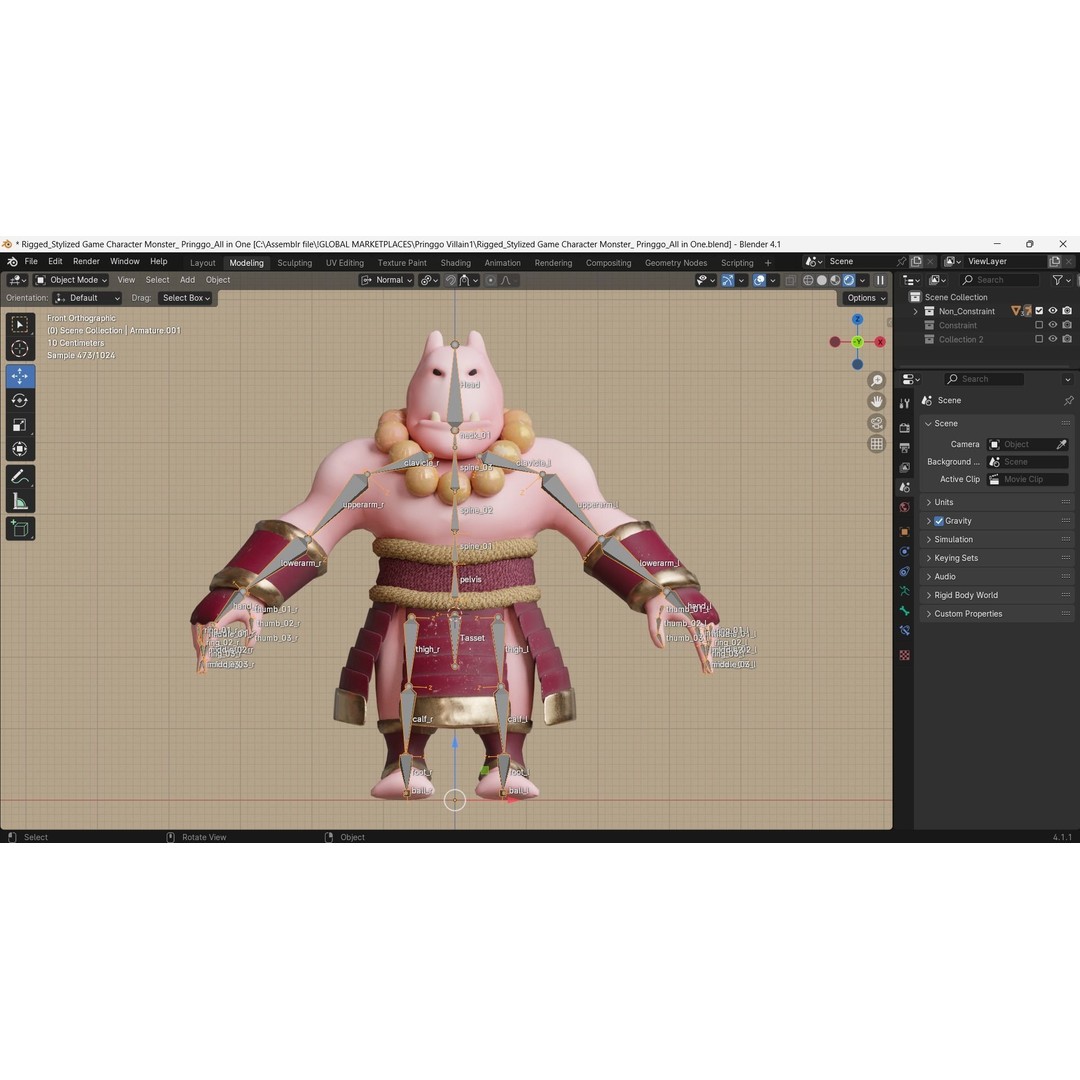Open the Render menu
1080x1080 pixels.
[86, 262]
